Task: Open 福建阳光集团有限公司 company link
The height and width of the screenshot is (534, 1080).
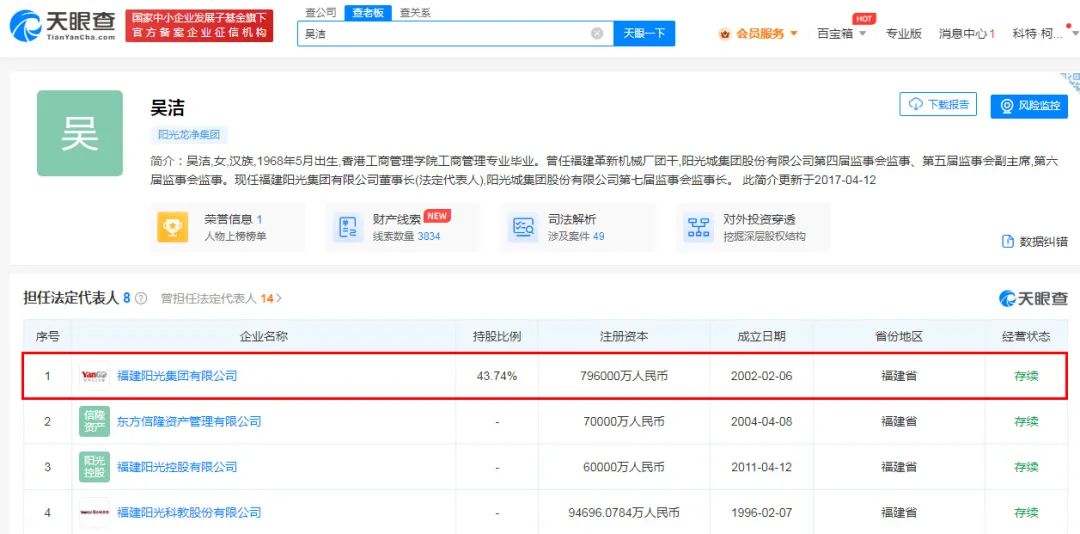Action: click(x=177, y=376)
